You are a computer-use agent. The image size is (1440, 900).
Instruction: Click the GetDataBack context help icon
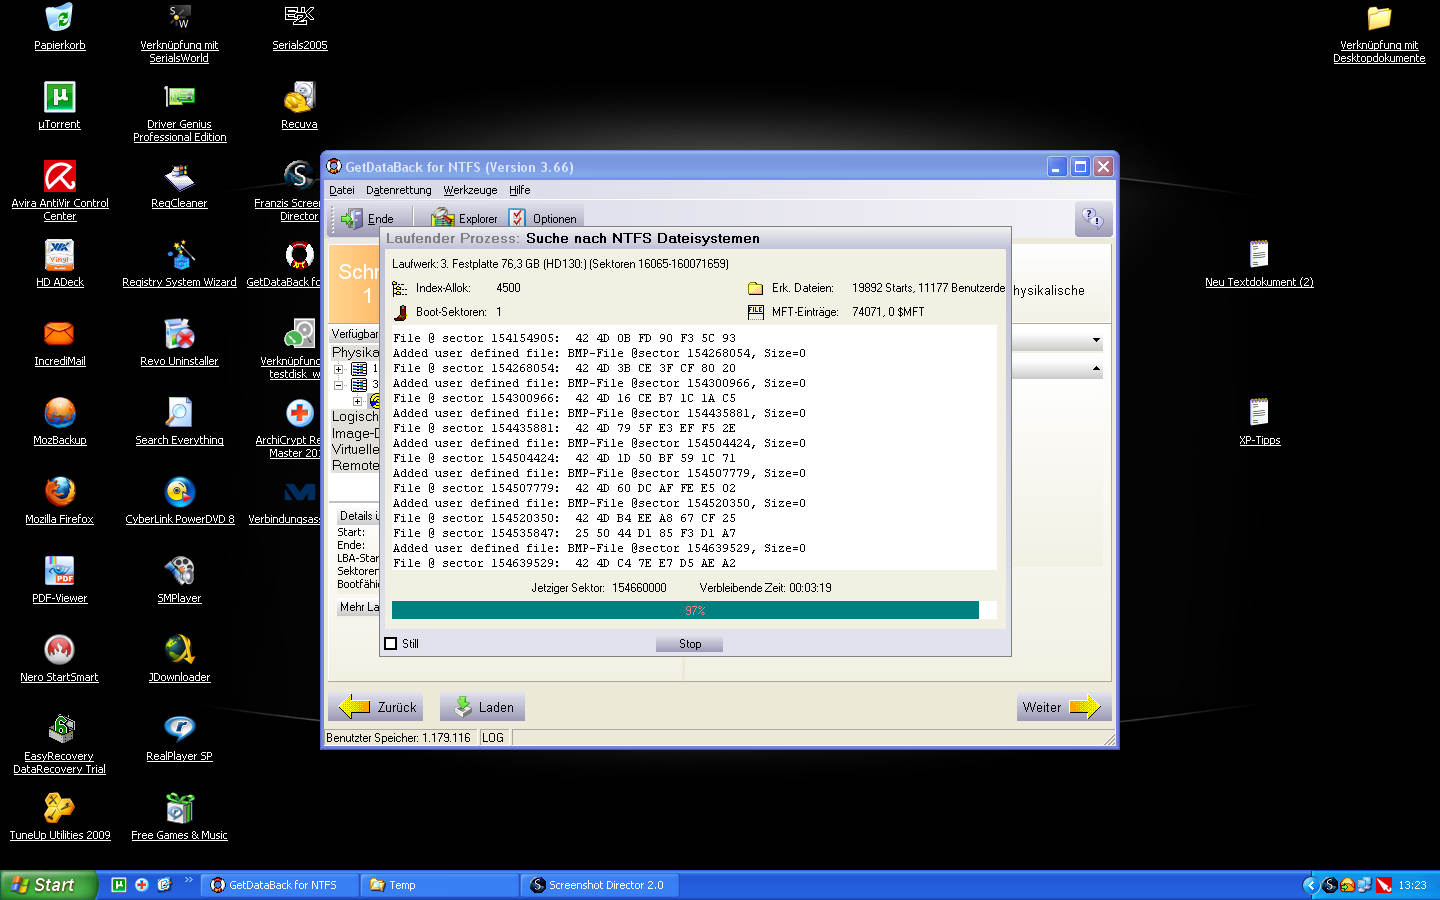coord(1093,218)
